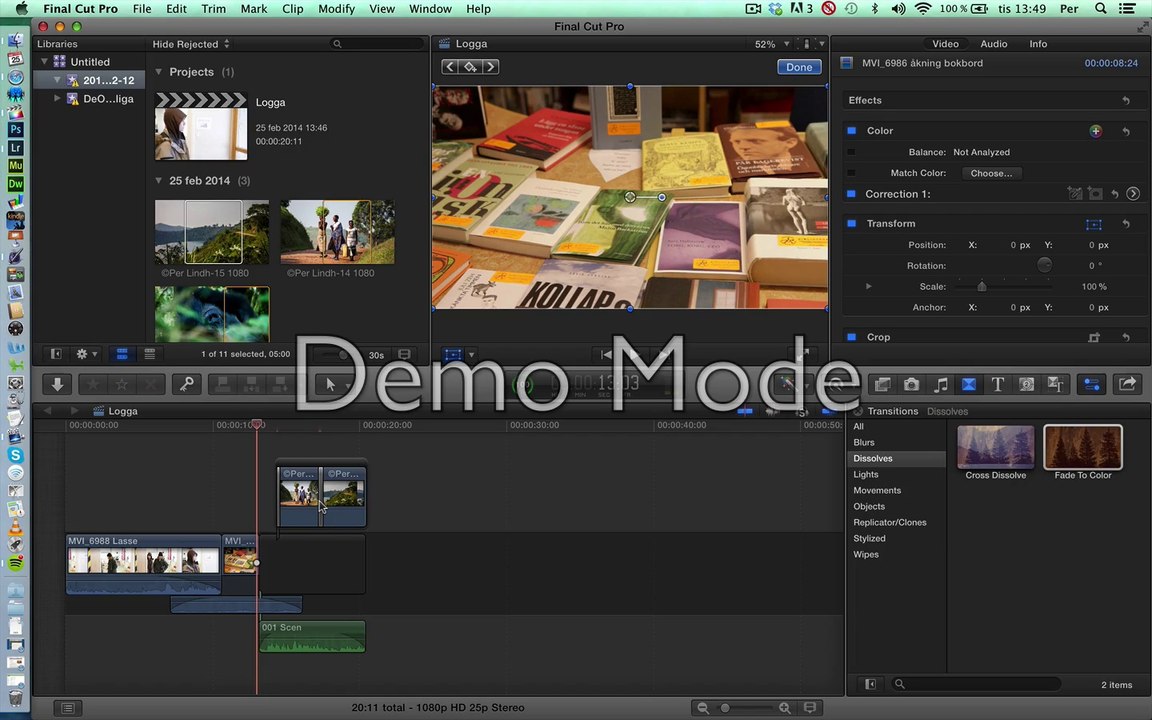Click the Done button in viewer
The image size is (1152, 720).
[x=798, y=67]
